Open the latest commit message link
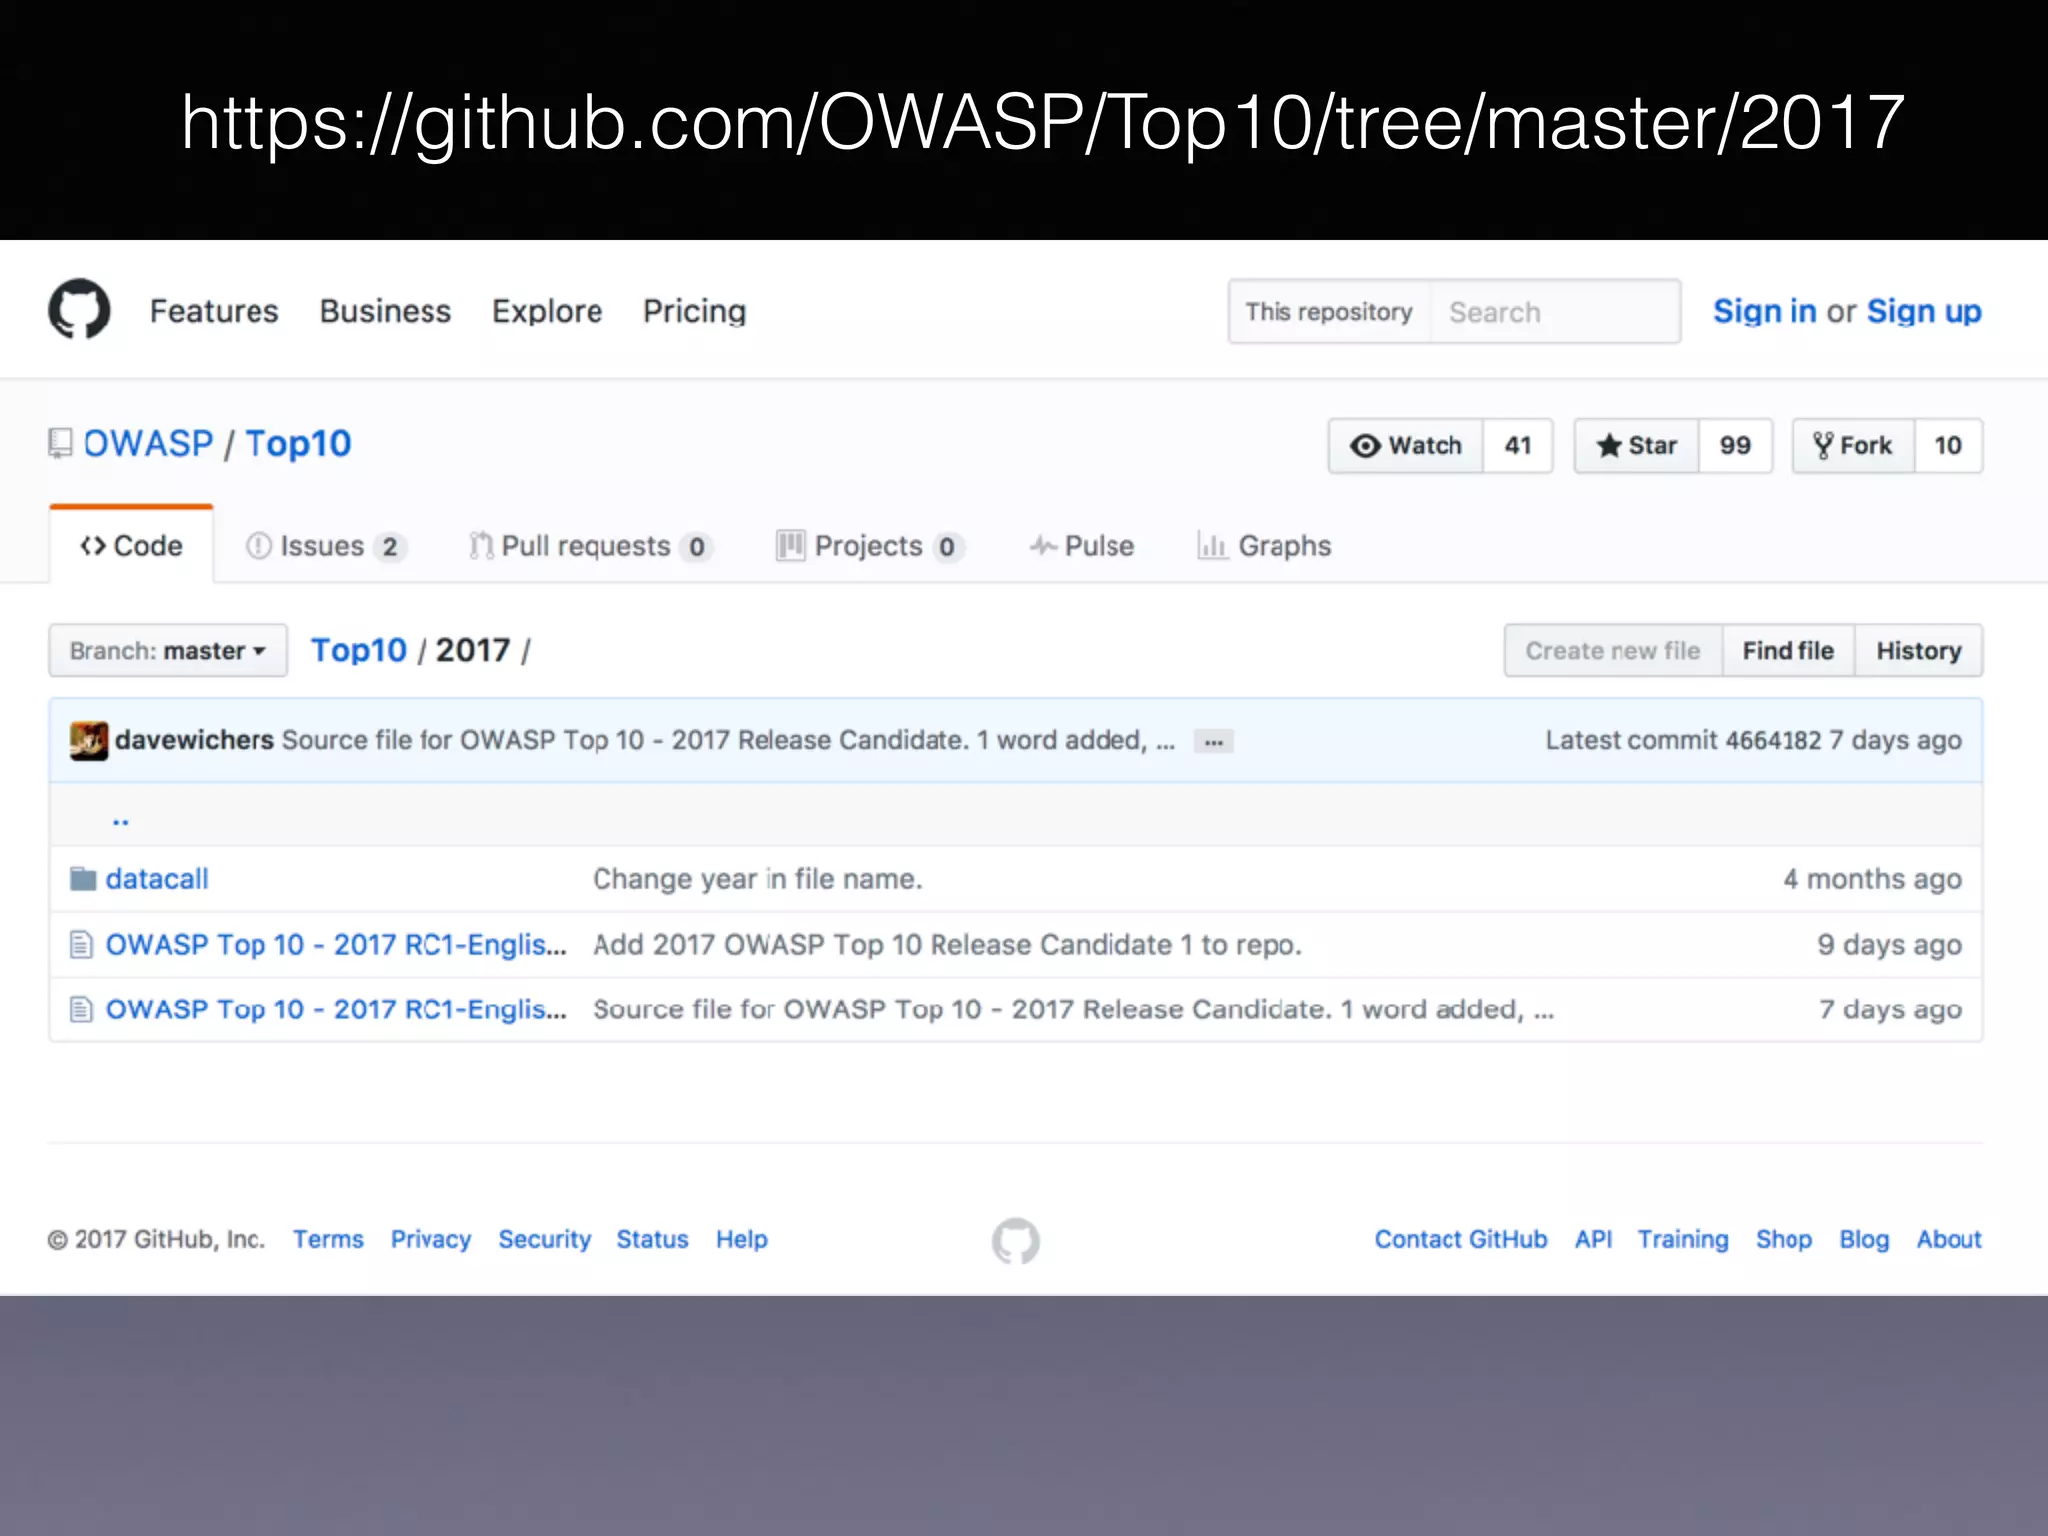Viewport: 2048px width, 1536px height. (728, 740)
